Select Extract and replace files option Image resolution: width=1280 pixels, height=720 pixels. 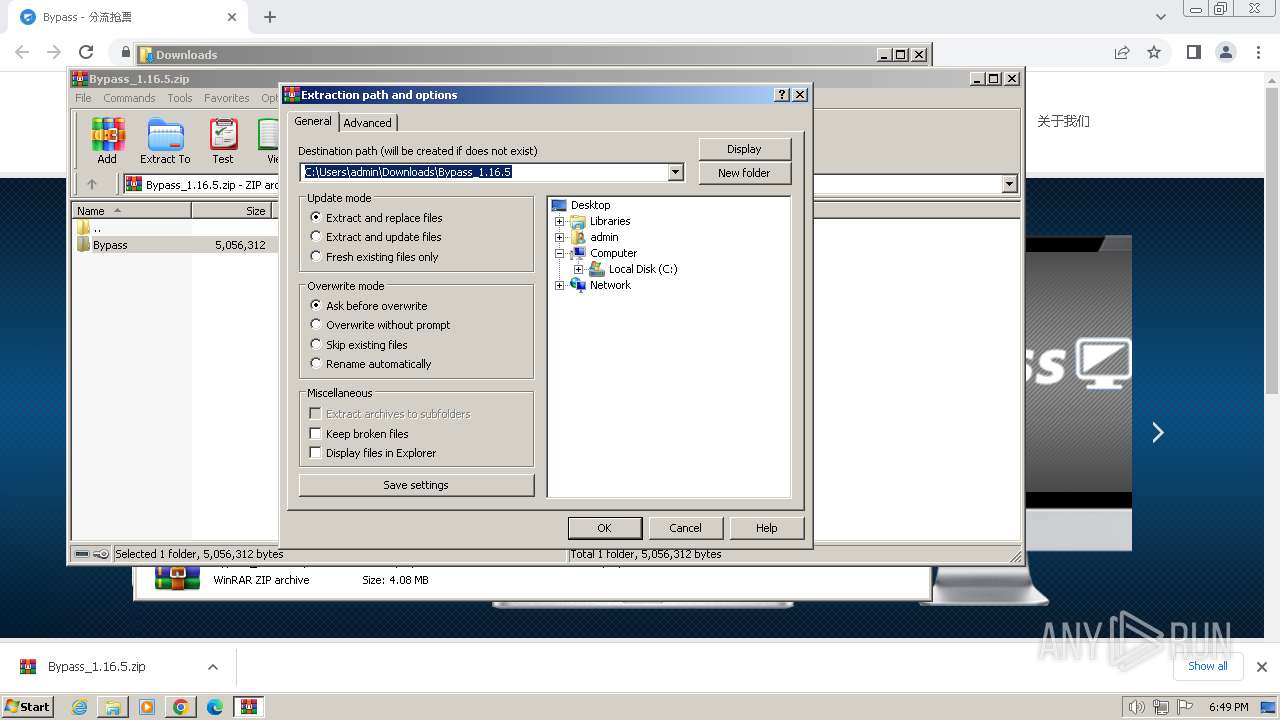tap(376, 218)
